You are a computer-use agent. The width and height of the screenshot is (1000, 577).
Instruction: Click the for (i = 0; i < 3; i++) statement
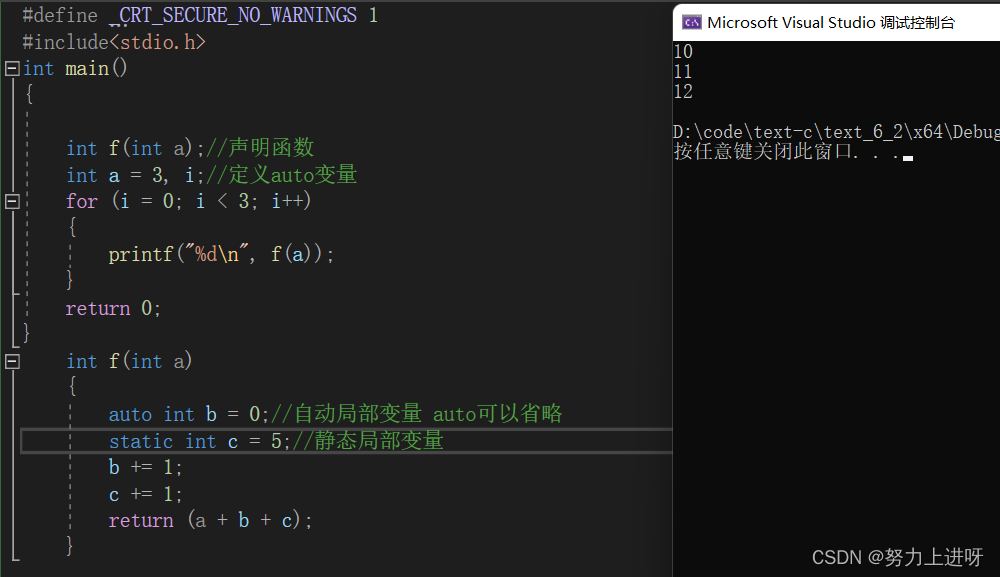click(x=188, y=201)
